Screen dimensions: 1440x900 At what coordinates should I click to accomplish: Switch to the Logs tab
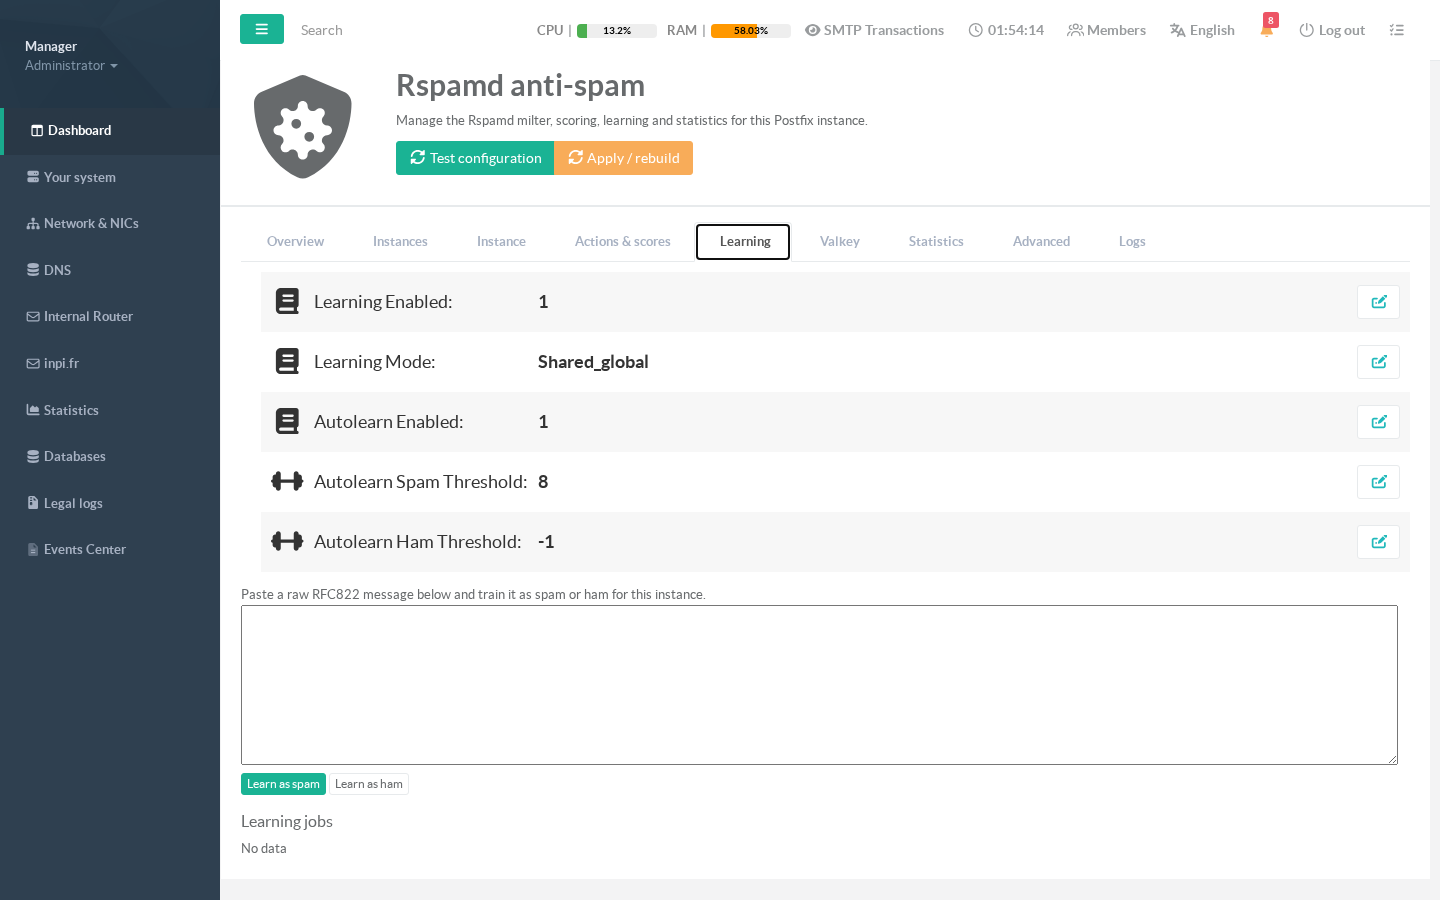pyautogui.click(x=1132, y=241)
